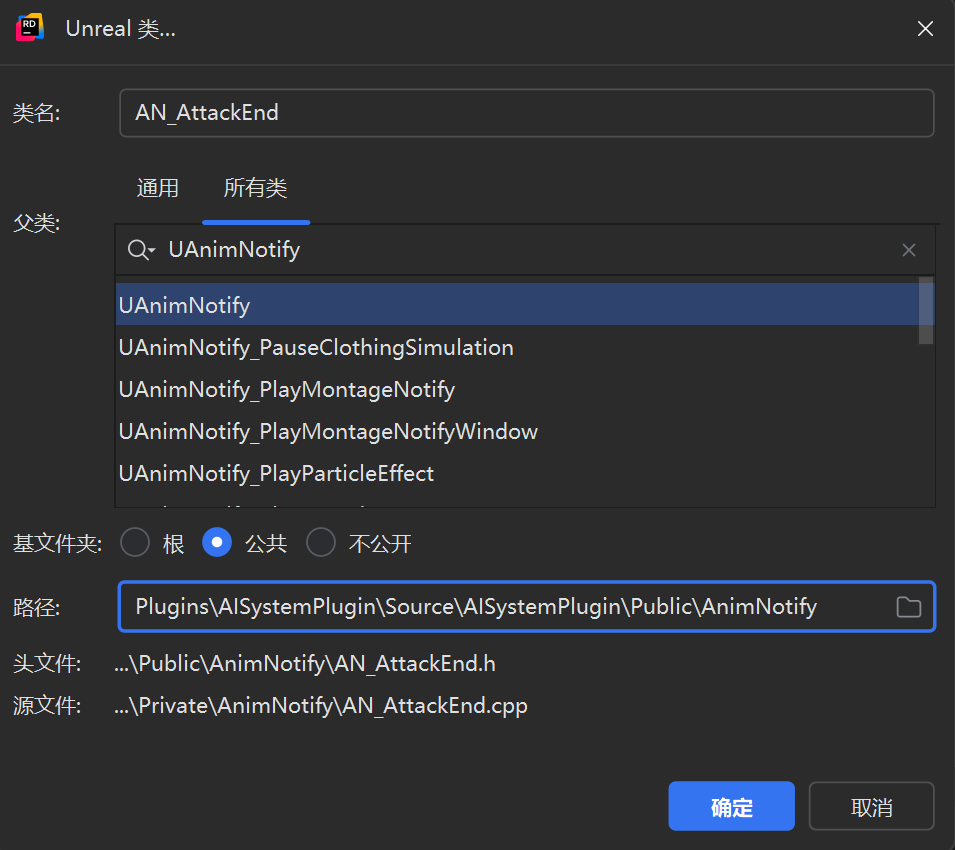Browse for folder using the path icon
This screenshot has width=955, height=850.
908,607
